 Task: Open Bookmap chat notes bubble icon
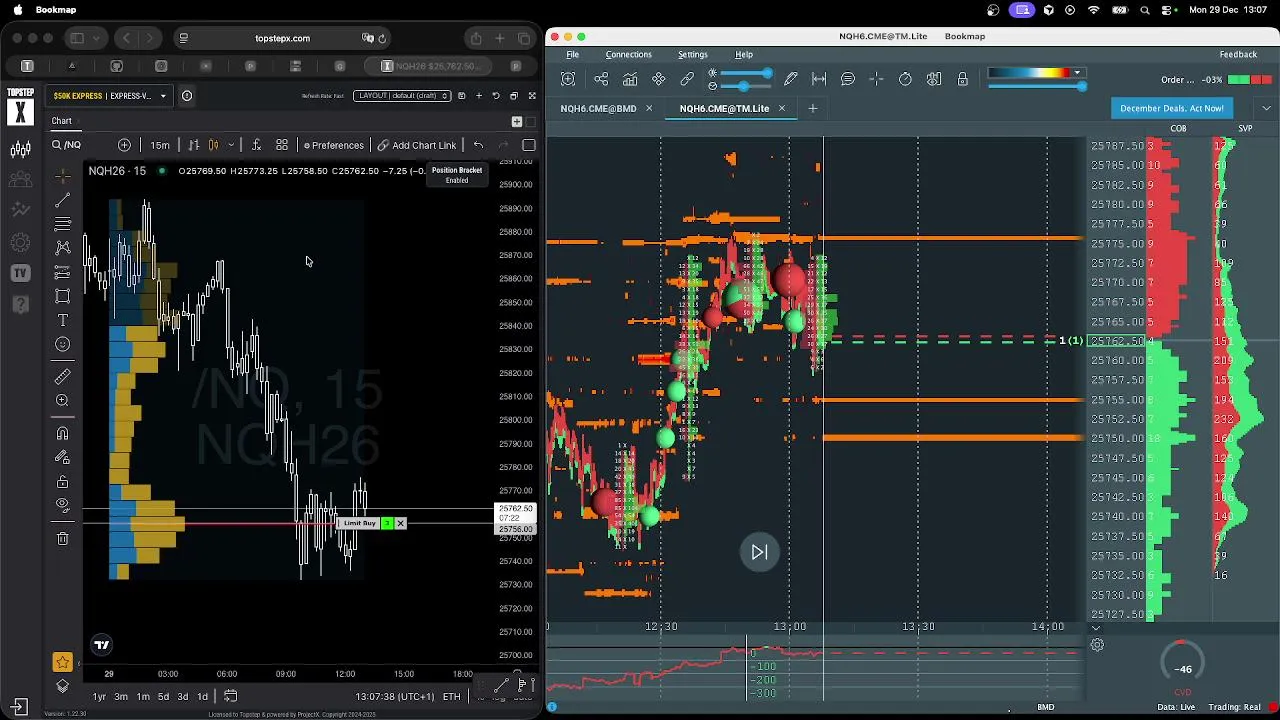tap(848, 79)
